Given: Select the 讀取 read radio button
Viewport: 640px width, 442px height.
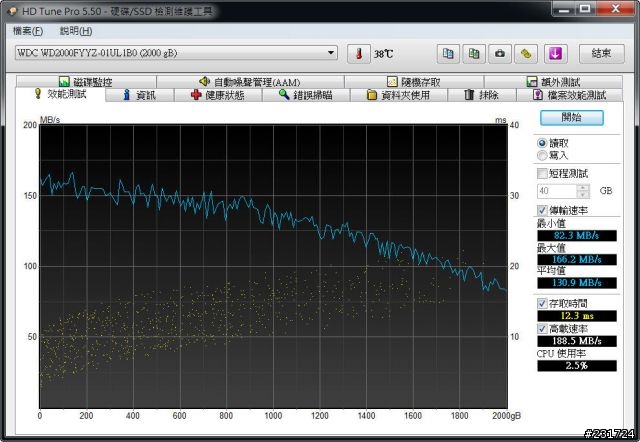Looking at the screenshot, I should coord(542,143).
